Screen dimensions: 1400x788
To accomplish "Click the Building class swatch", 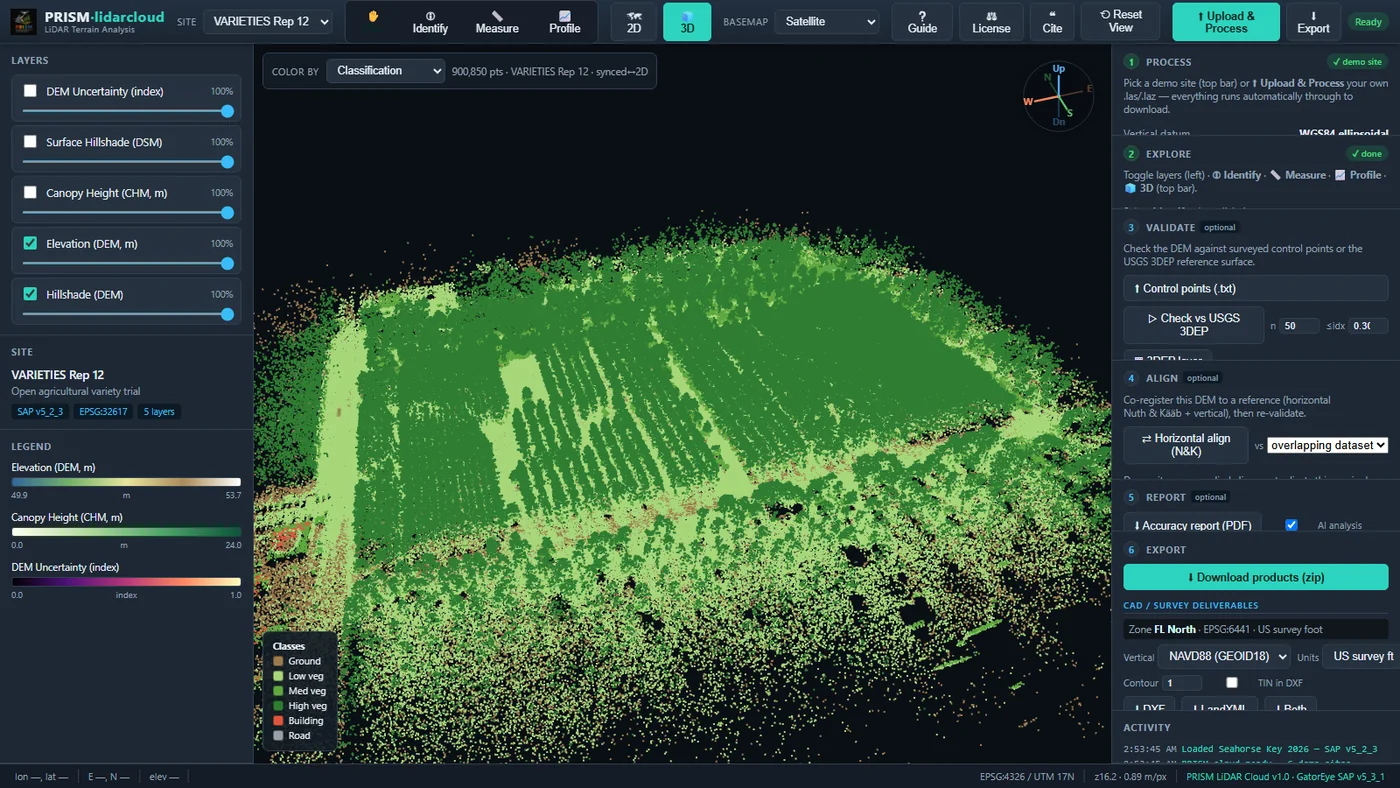I will (x=279, y=721).
